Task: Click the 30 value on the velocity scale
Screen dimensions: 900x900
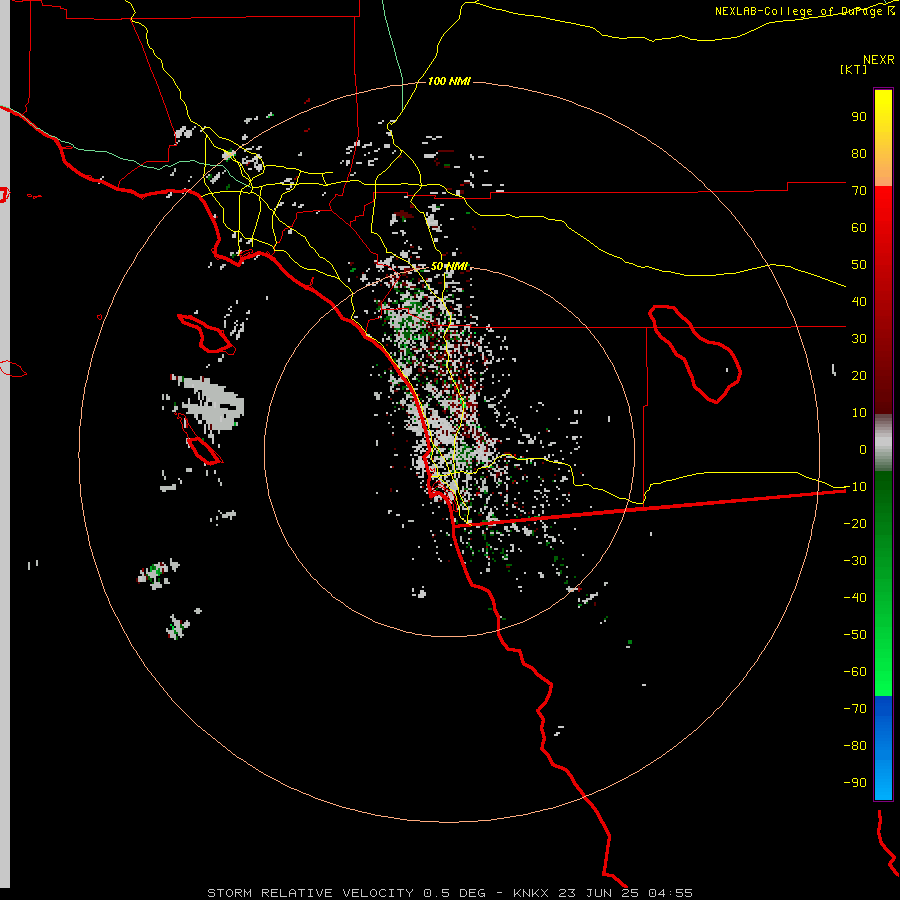Action: pyautogui.click(x=859, y=339)
